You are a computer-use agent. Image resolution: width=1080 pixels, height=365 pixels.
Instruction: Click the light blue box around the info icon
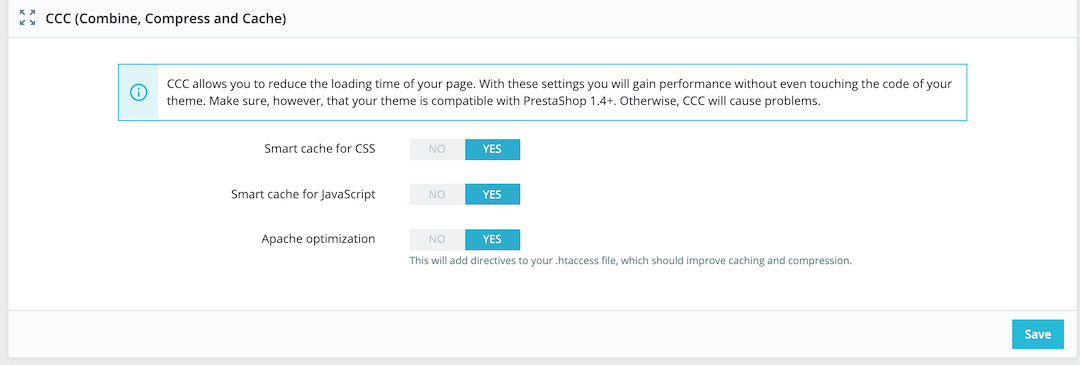(138, 92)
